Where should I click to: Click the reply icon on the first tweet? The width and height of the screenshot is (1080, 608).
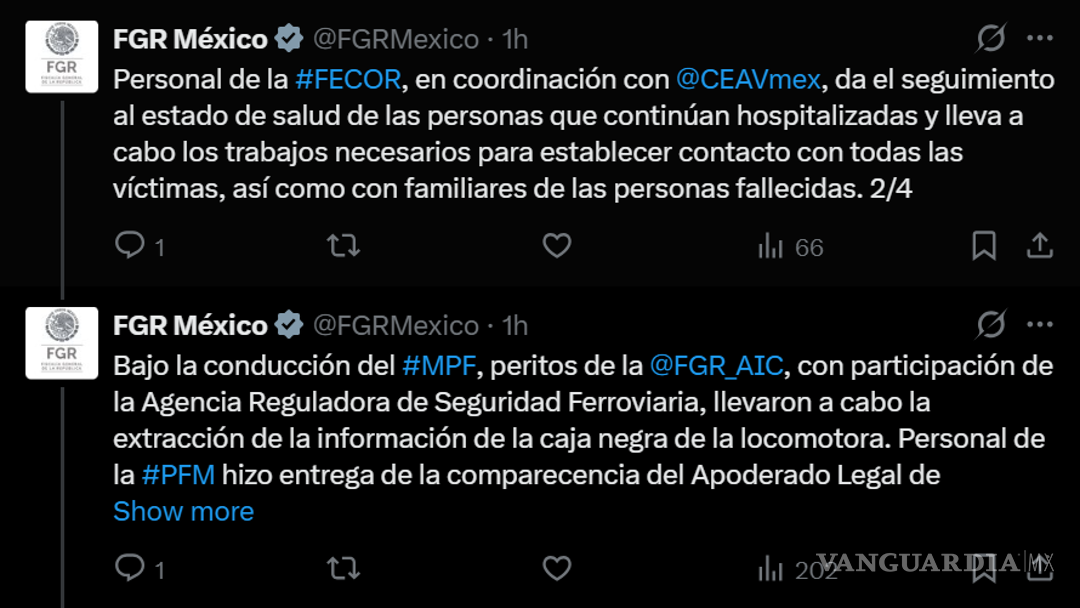click(x=128, y=245)
